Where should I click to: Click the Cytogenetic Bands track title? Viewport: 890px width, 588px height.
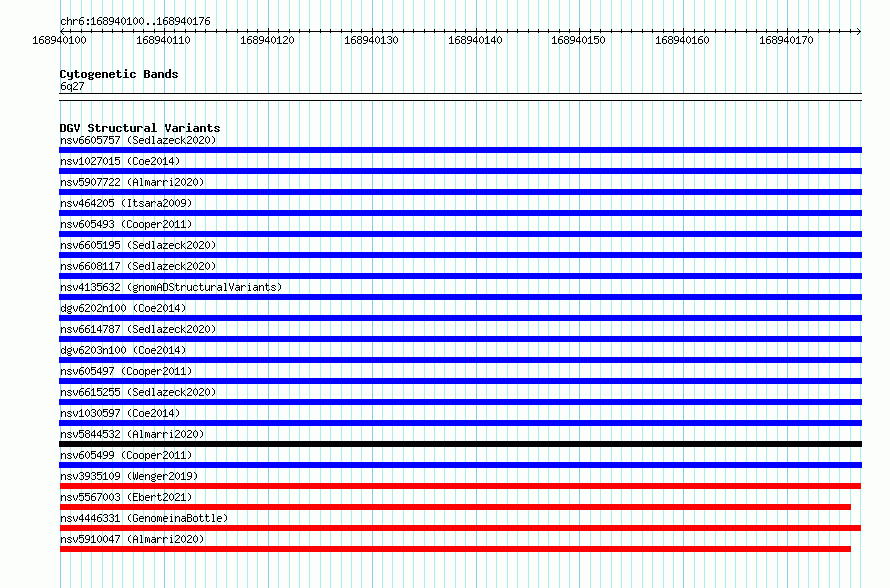coord(119,74)
